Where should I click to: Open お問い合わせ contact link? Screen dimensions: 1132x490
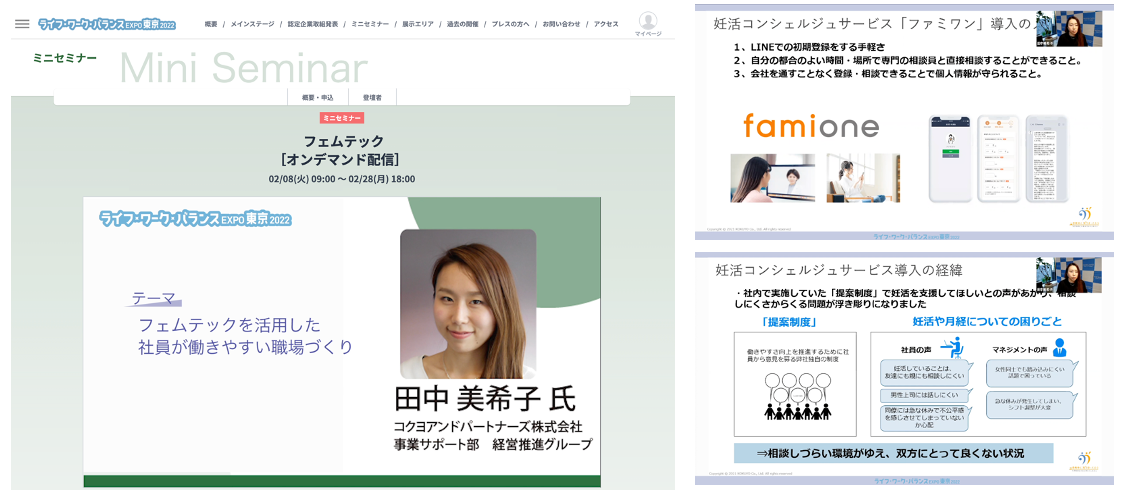click(561, 24)
